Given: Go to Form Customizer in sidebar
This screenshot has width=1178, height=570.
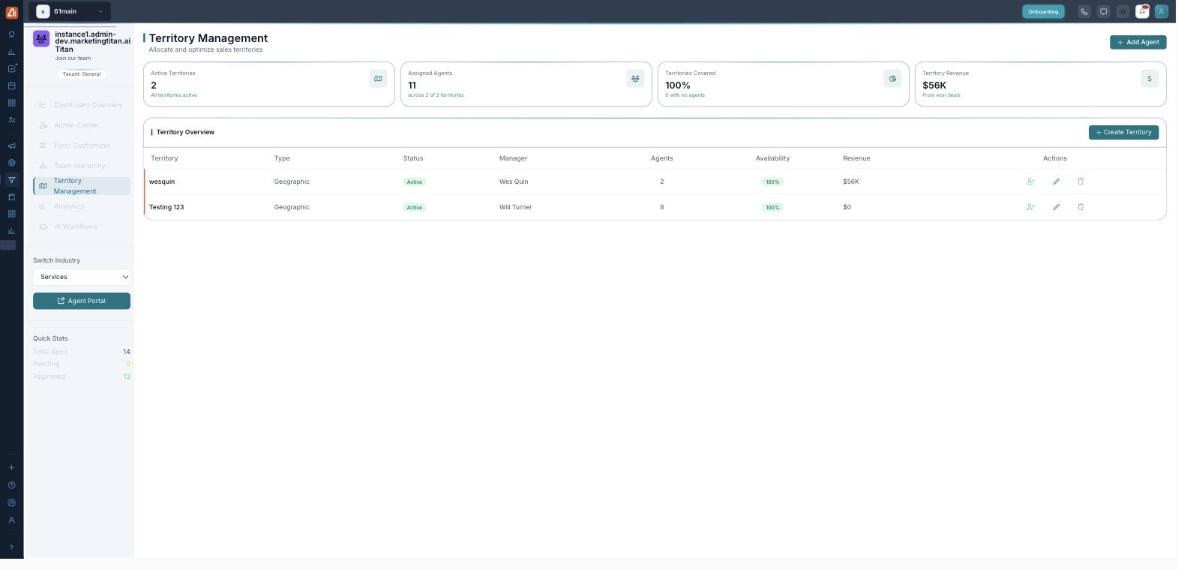Looking at the screenshot, I should tap(82, 146).
